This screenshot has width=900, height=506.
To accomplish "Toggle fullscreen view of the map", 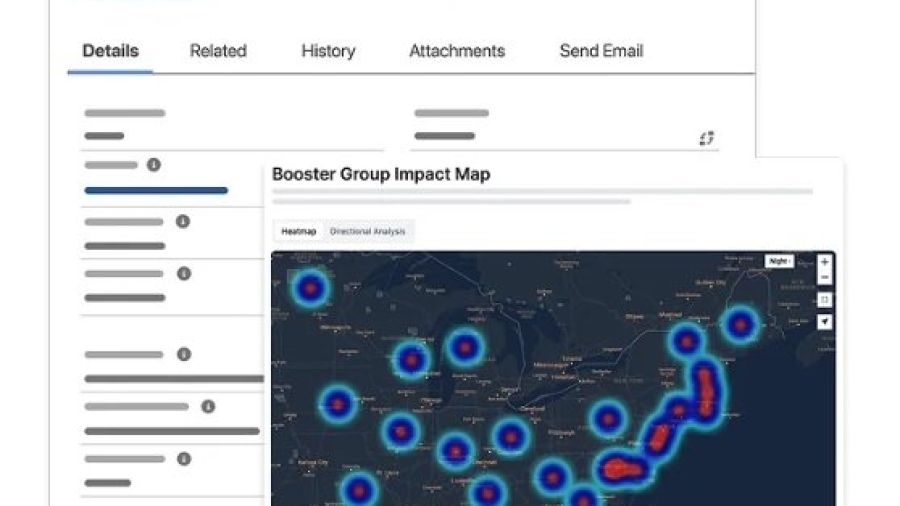I will pyautogui.click(x=824, y=300).
